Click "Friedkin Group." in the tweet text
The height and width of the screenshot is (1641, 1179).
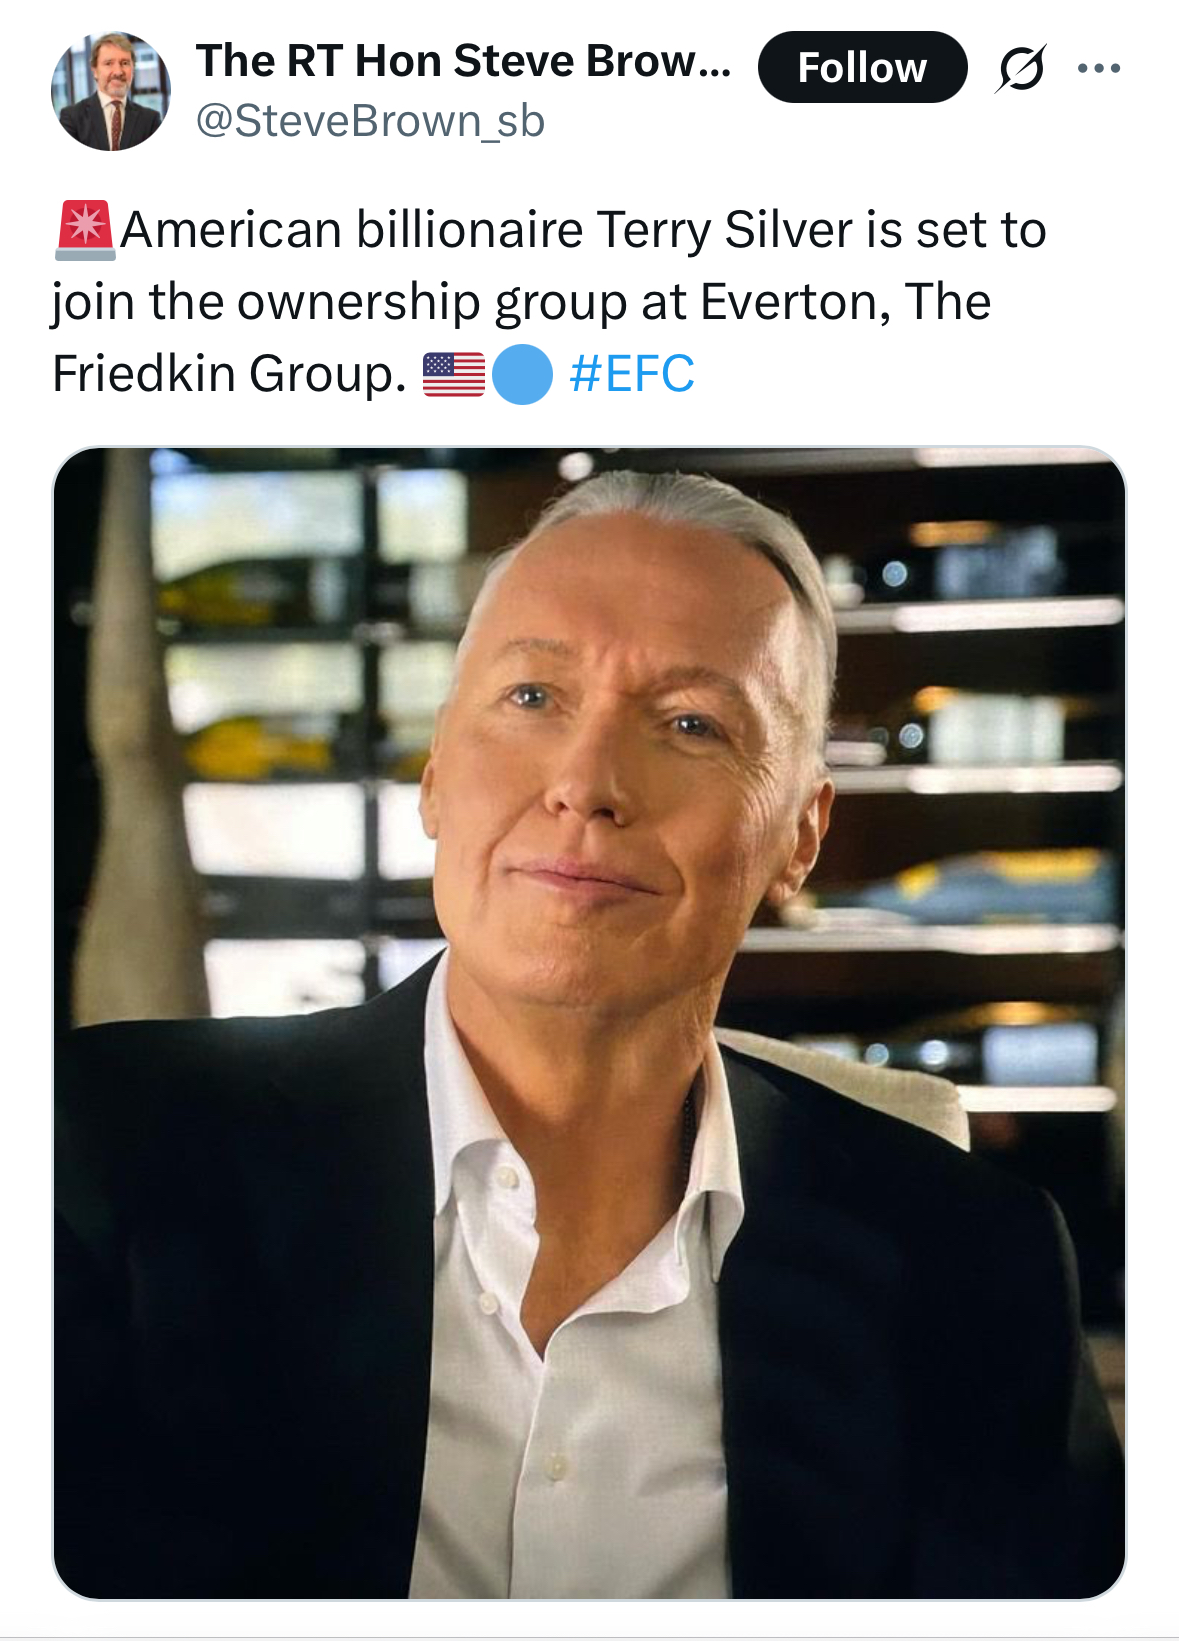(x=229, y=374)
